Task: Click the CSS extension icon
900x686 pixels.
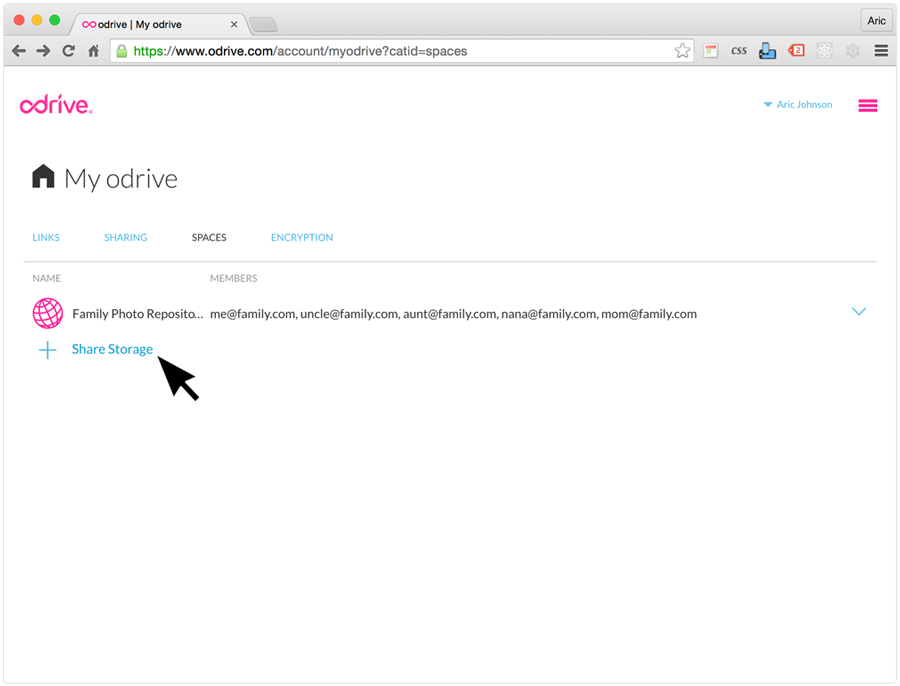Action: coord(739,51)
